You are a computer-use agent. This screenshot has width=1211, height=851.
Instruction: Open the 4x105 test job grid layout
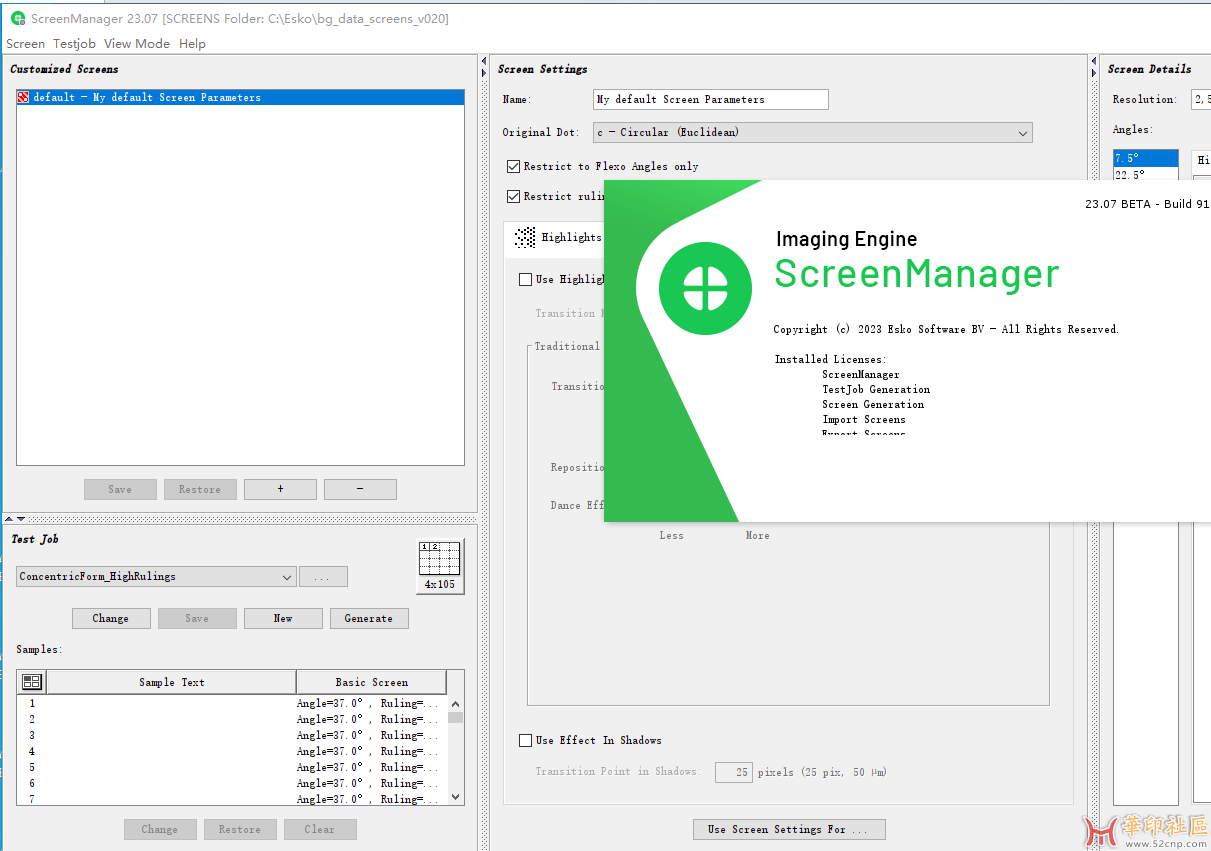click(440, 567)
